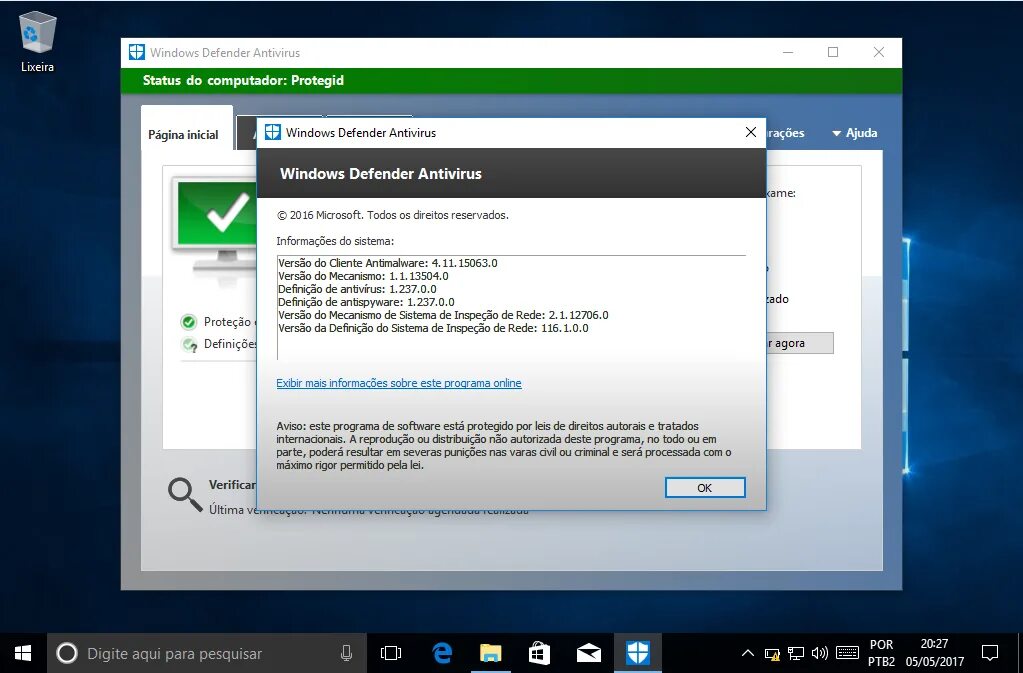
Task: Open the Windows Start menu
Action: coord(23,653)
